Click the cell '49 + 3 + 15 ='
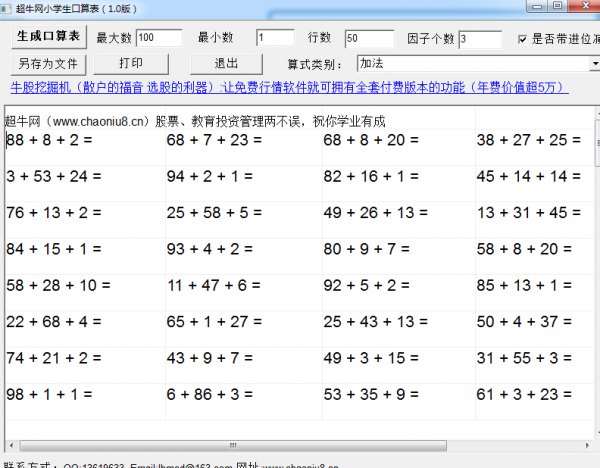 click(399, 365)
